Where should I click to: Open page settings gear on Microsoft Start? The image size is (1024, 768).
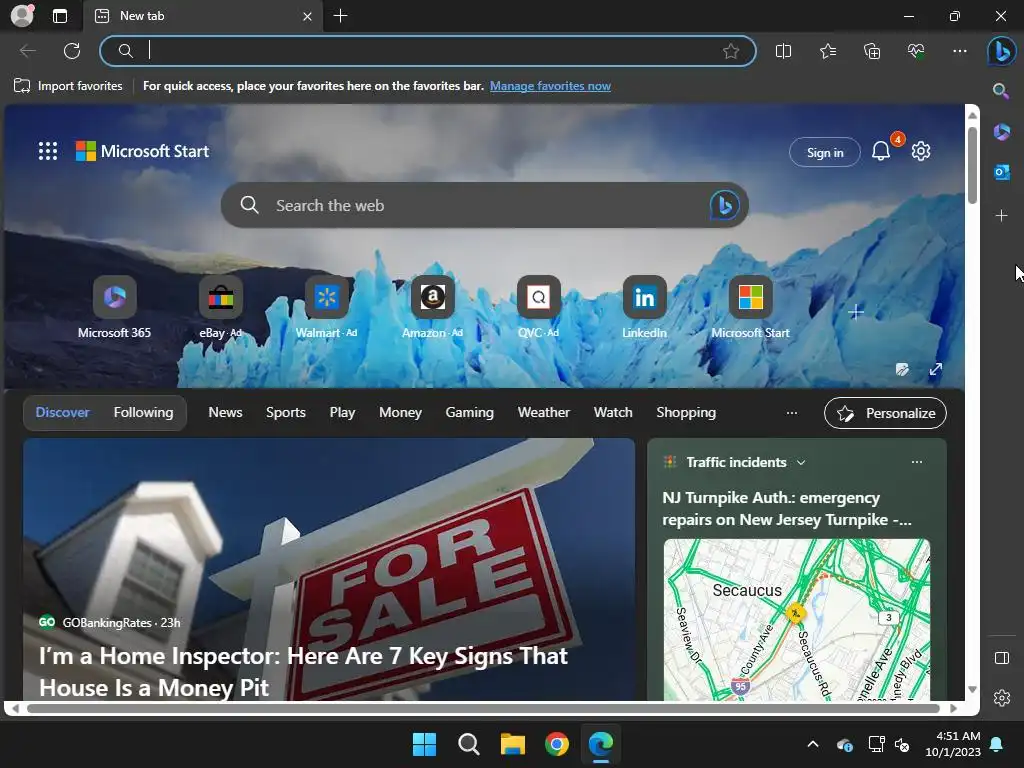921,152
